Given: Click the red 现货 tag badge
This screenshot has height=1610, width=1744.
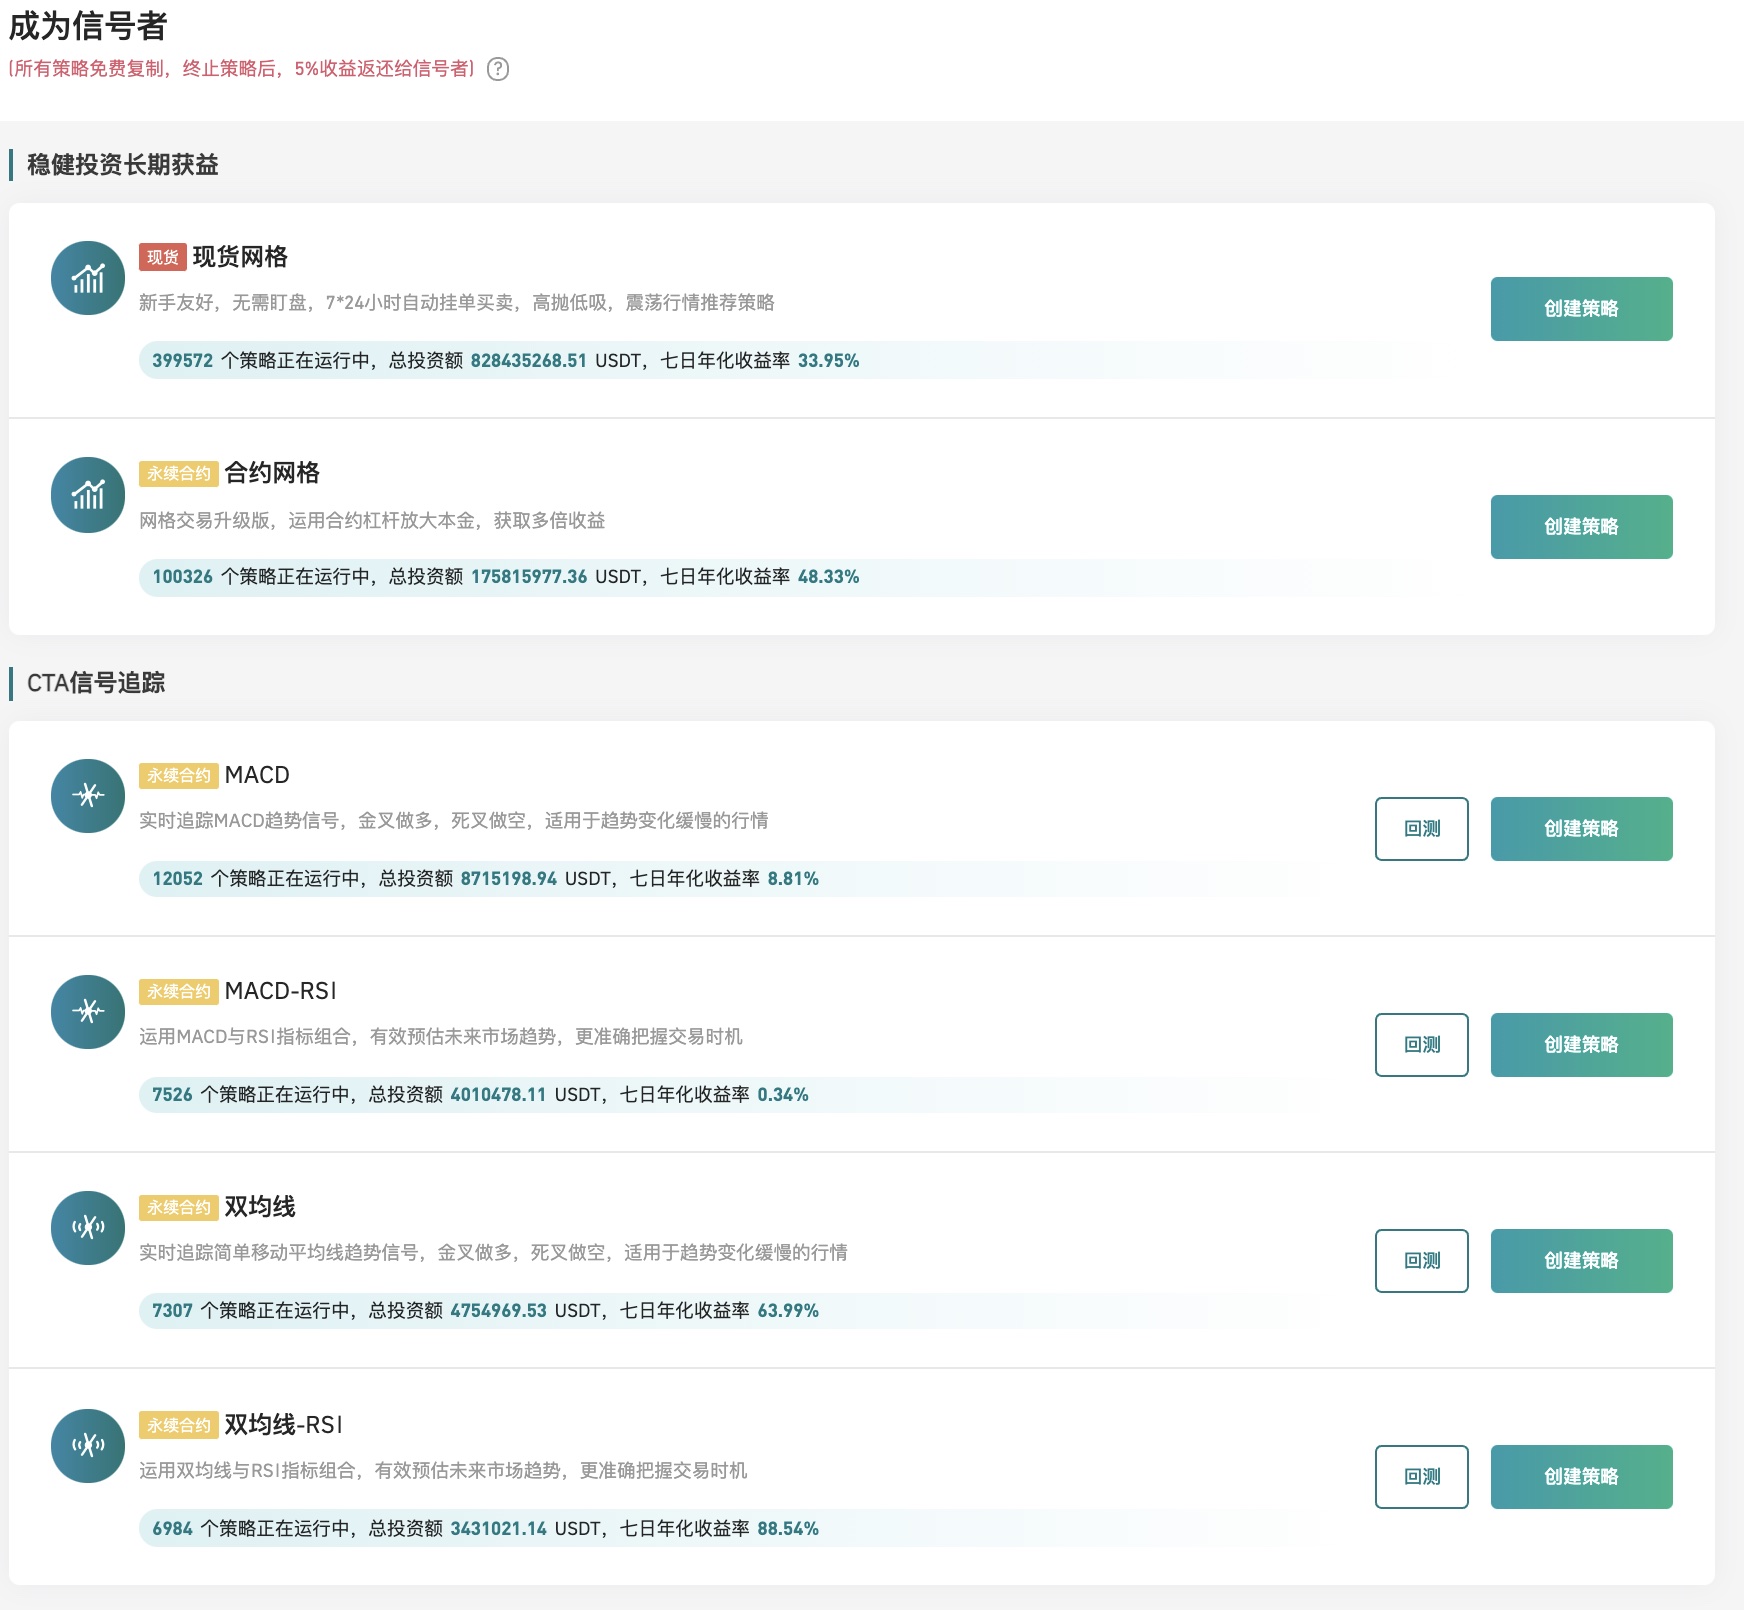Looking at the screenshot, I should 163,258.
